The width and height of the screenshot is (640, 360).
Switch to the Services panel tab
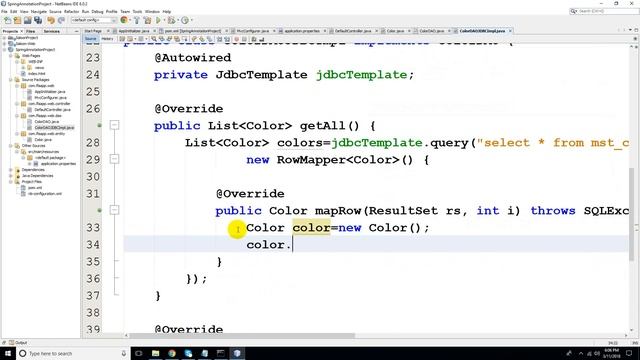(52, 31)
